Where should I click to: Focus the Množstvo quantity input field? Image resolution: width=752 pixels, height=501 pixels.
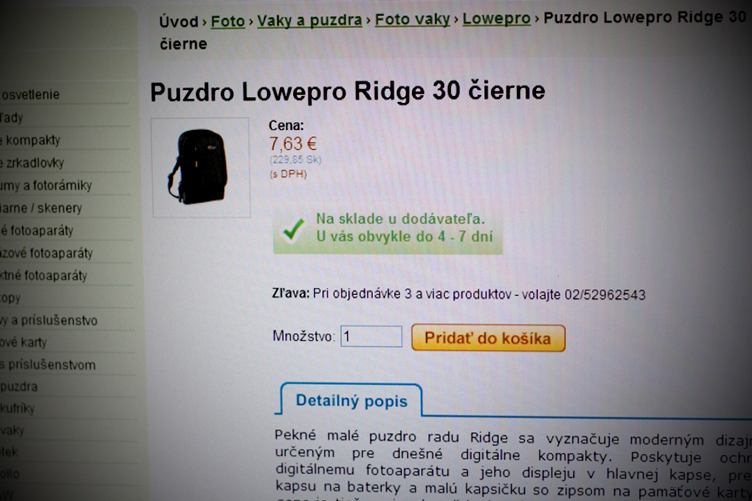tap(371, 336)
